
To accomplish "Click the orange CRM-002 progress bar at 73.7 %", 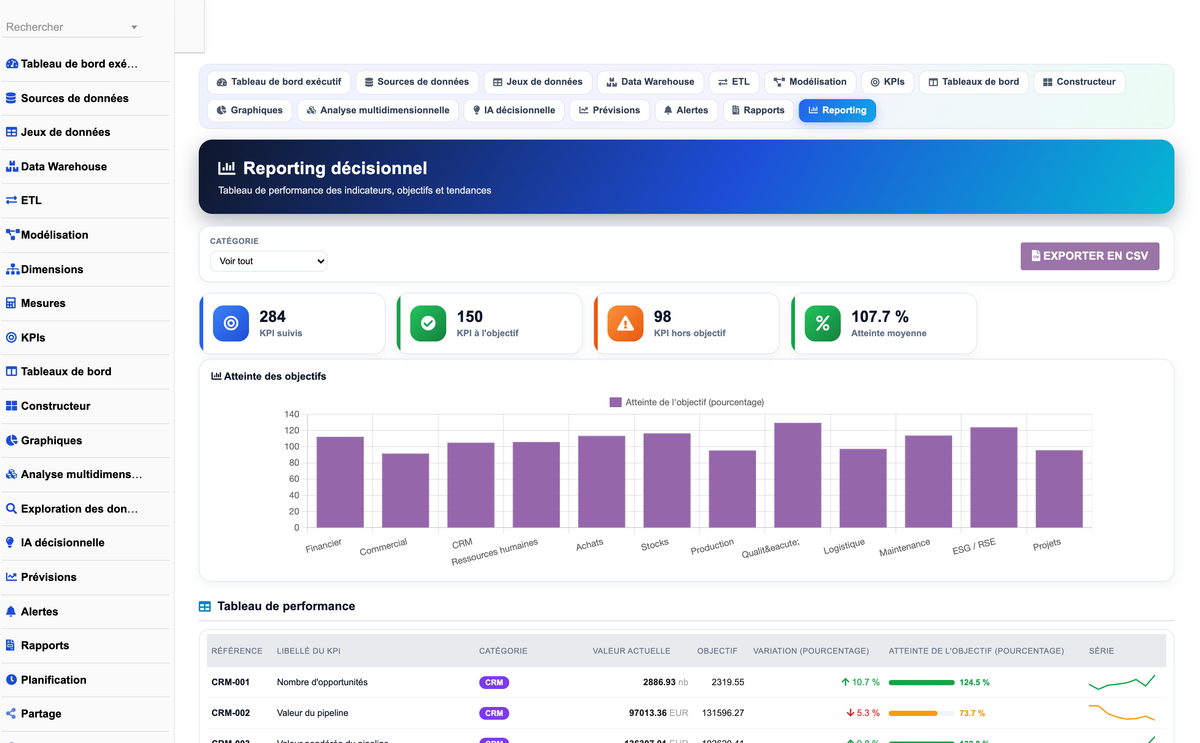I will pos(922,713).
